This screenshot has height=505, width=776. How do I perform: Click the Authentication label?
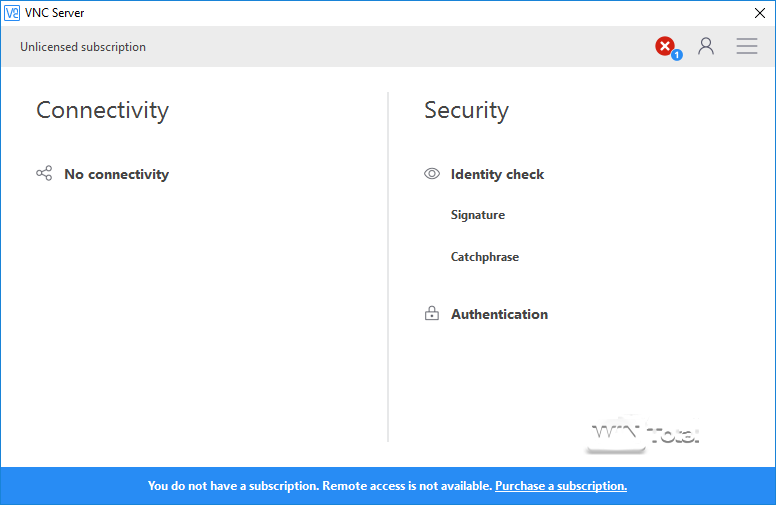click(x=499, y=314)
